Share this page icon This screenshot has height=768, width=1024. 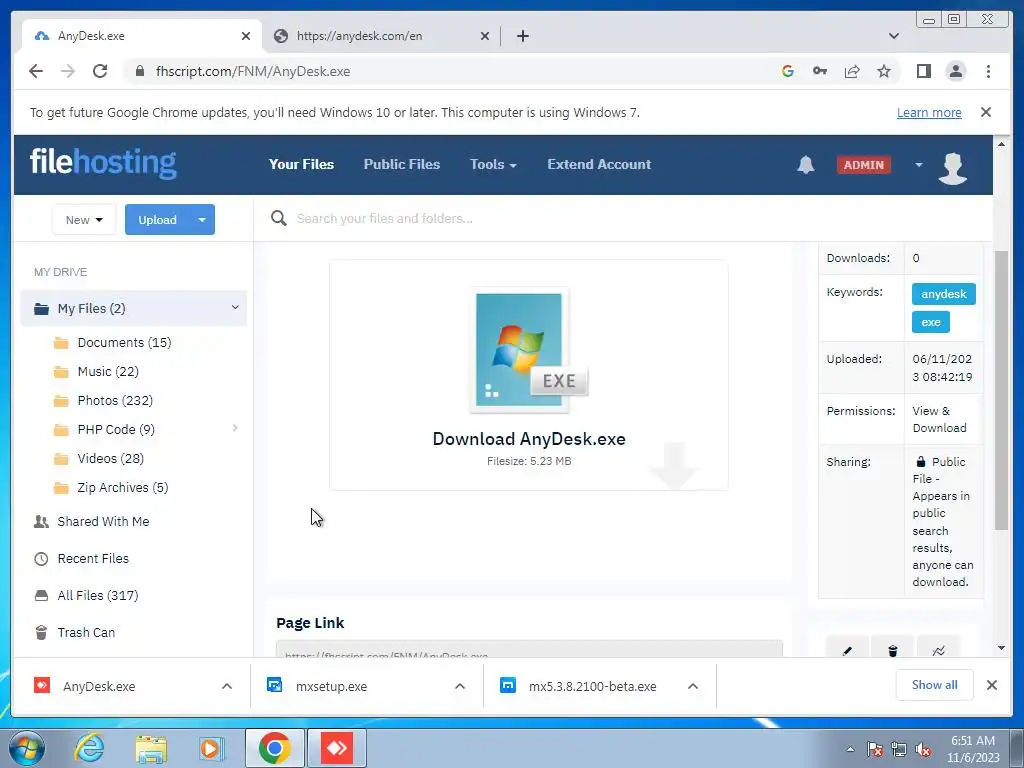click(x=852, y=71)
